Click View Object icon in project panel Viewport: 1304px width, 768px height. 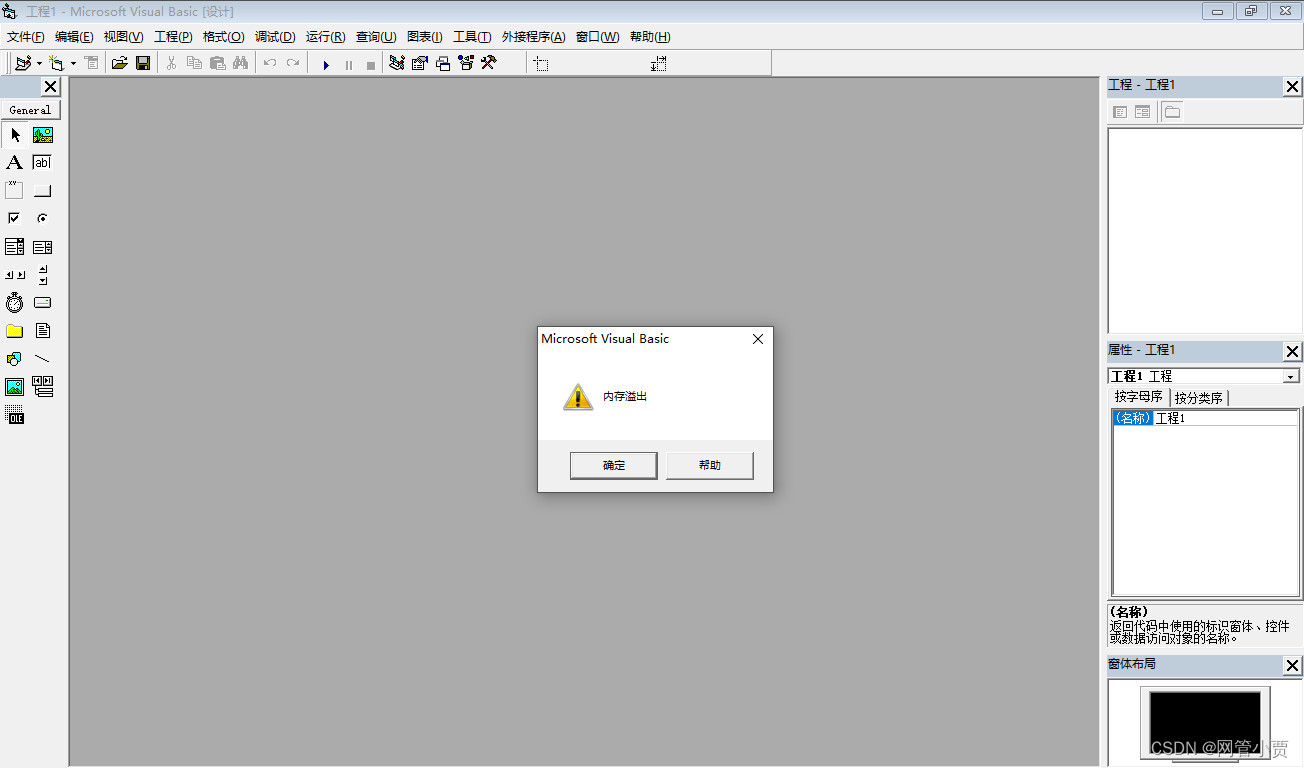pos(1142,112)
